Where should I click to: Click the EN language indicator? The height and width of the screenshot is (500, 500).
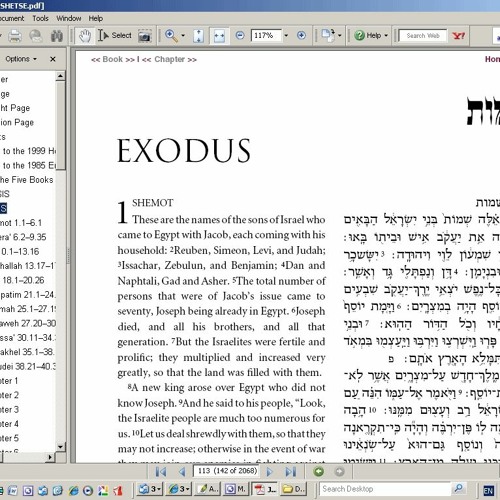489,490
